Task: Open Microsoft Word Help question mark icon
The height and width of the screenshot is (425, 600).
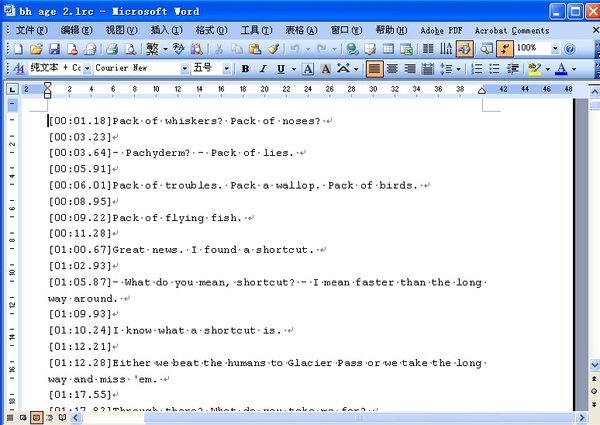Action: tap(570, 49)
